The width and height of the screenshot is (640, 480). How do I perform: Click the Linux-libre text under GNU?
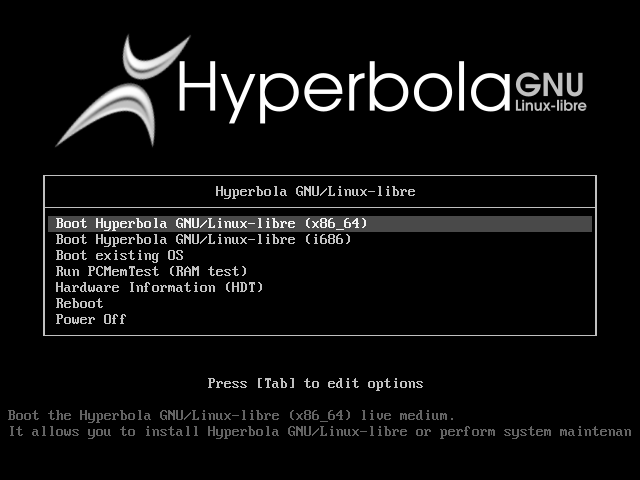pos(551,106)
